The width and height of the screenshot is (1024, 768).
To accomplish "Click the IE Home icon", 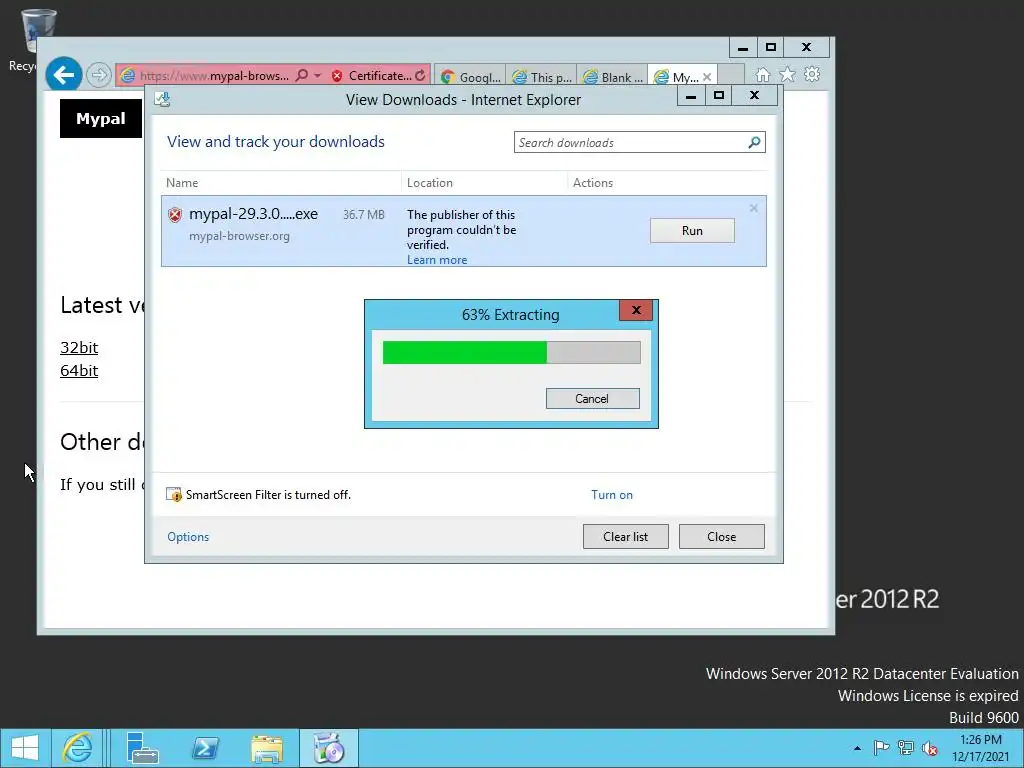I will [762, 74].
